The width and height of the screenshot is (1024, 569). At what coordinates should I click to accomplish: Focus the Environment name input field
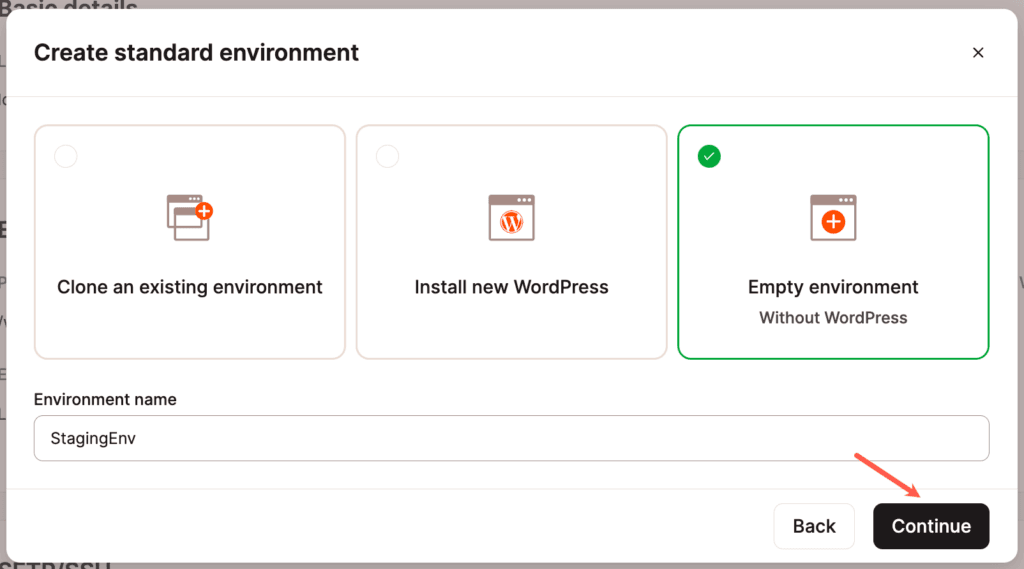coord(511,438)
